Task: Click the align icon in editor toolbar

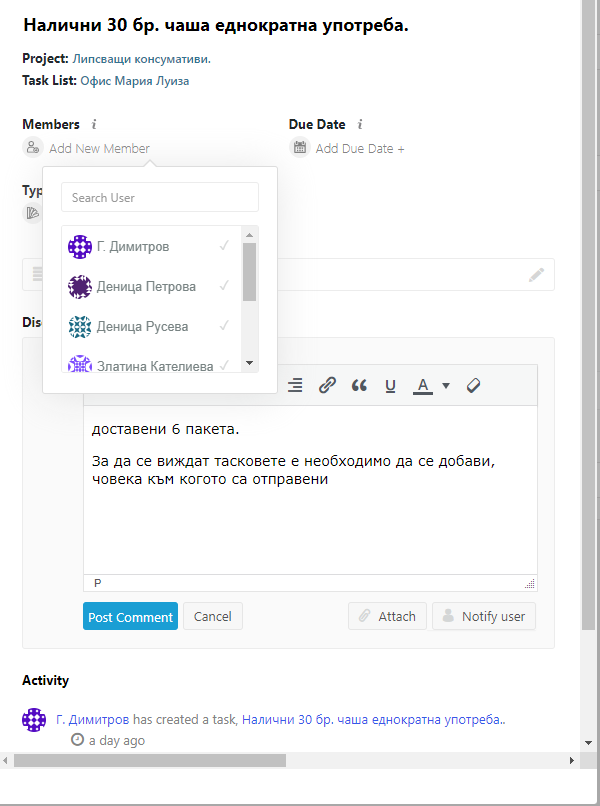Action: 295,385
